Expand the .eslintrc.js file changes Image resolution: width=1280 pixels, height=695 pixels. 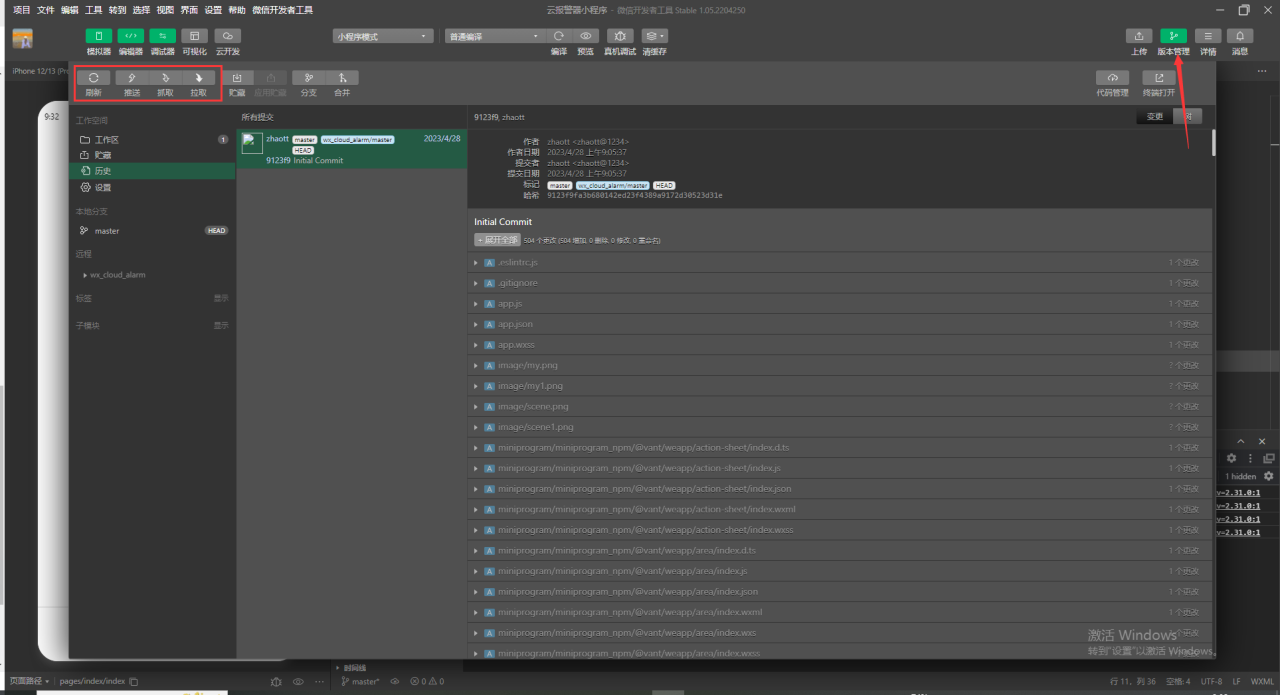[476, 262]
